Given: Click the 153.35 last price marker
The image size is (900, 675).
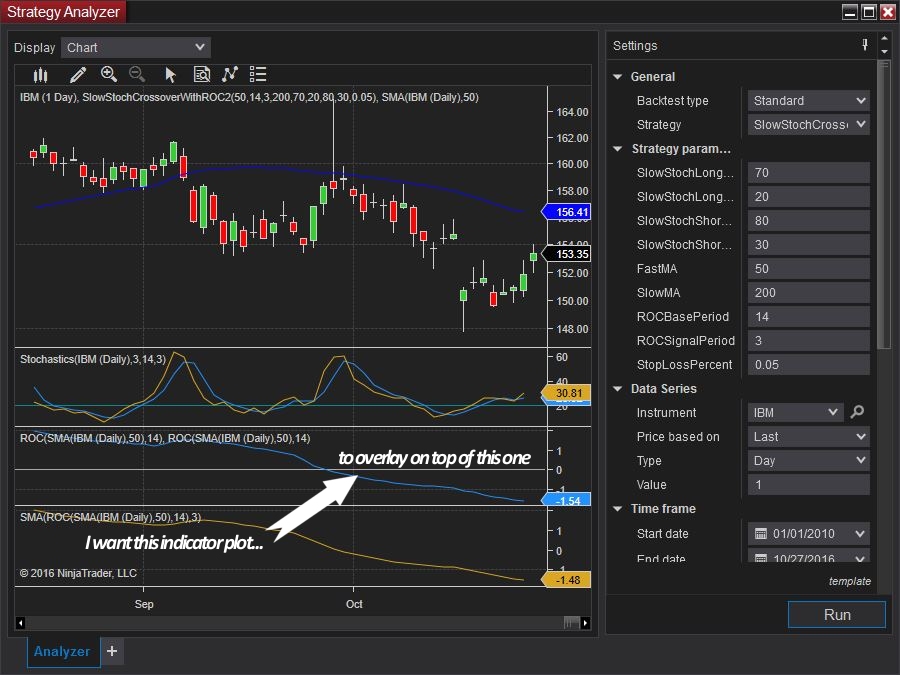Looking at the screenshot, I should [x=567, y=254].
